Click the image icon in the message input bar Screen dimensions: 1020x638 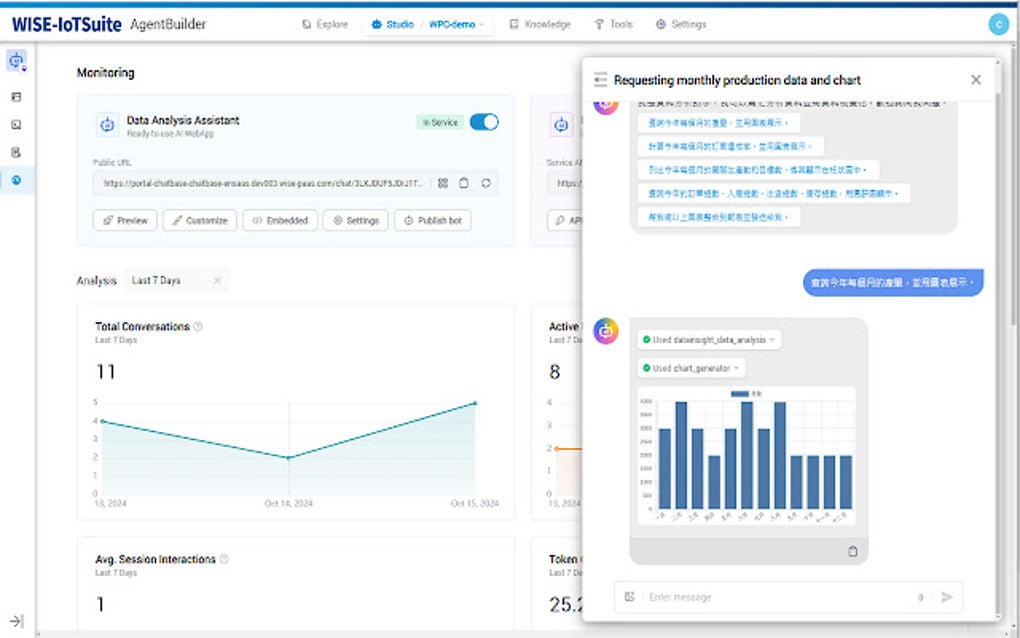pyautogui.click(x=628, y=596)
